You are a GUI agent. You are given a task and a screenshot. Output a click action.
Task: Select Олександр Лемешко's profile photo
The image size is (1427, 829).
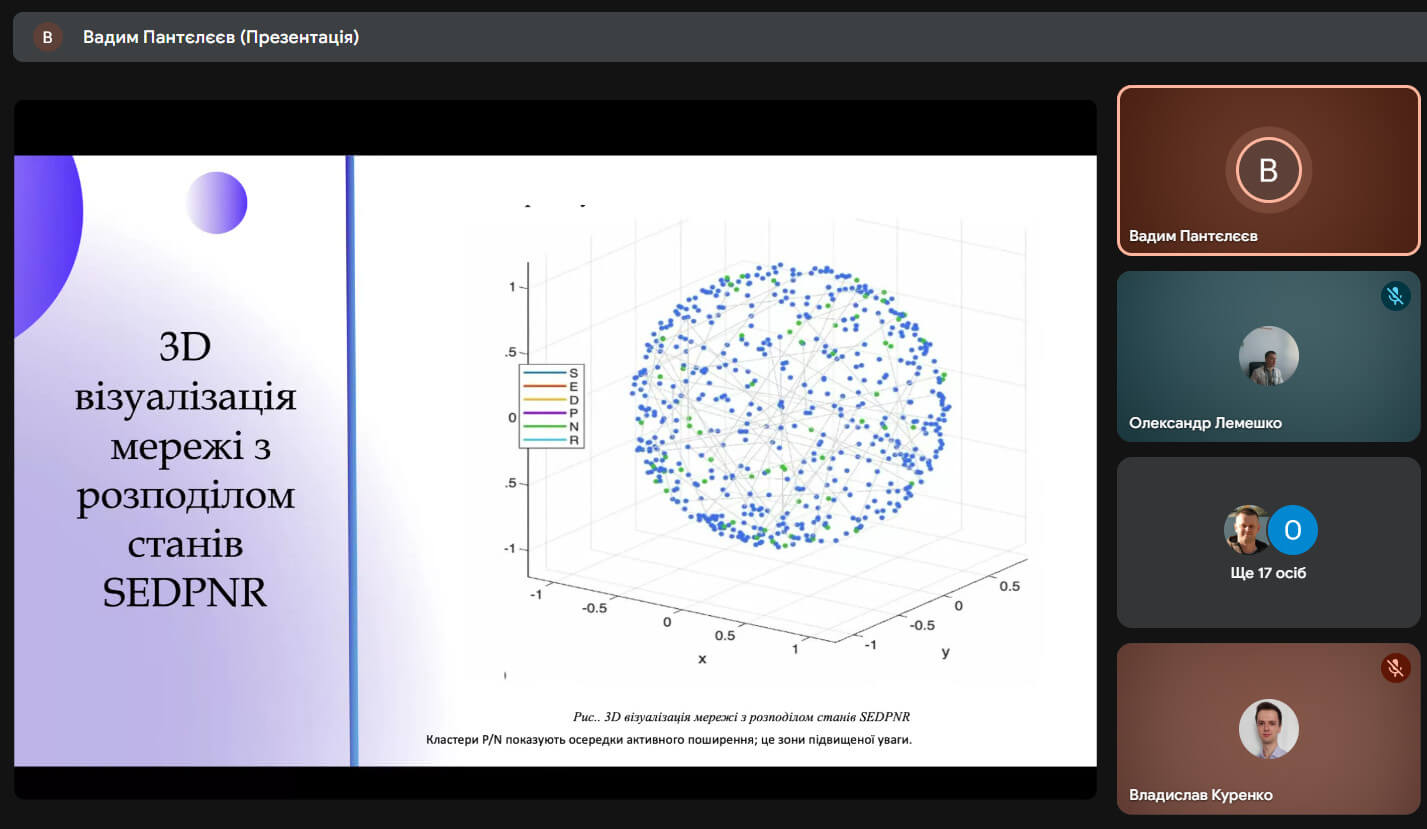[x=1268, y=356]
